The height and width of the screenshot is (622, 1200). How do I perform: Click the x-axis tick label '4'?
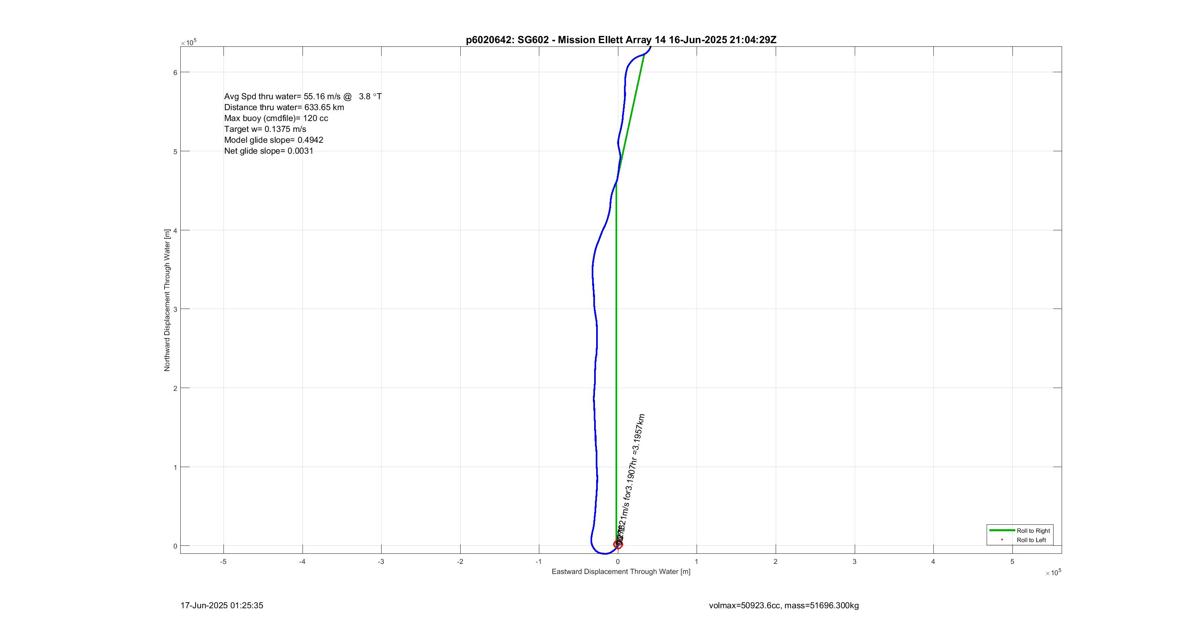tap(934, 562)
